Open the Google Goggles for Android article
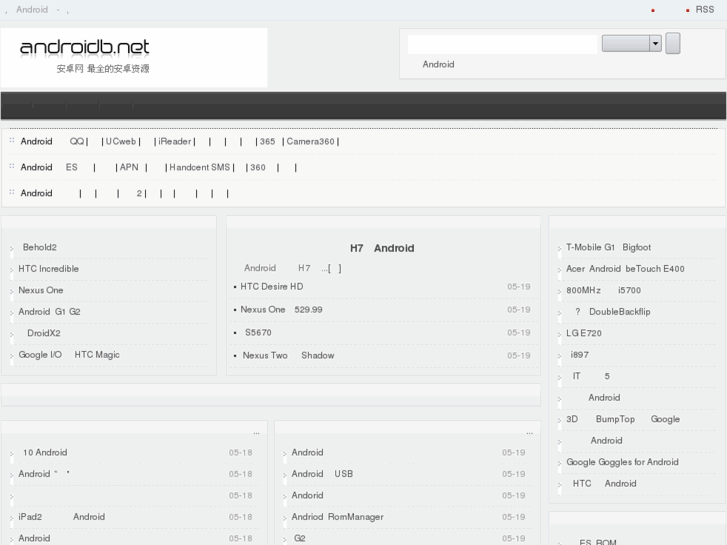 click(x=622, y=462)
